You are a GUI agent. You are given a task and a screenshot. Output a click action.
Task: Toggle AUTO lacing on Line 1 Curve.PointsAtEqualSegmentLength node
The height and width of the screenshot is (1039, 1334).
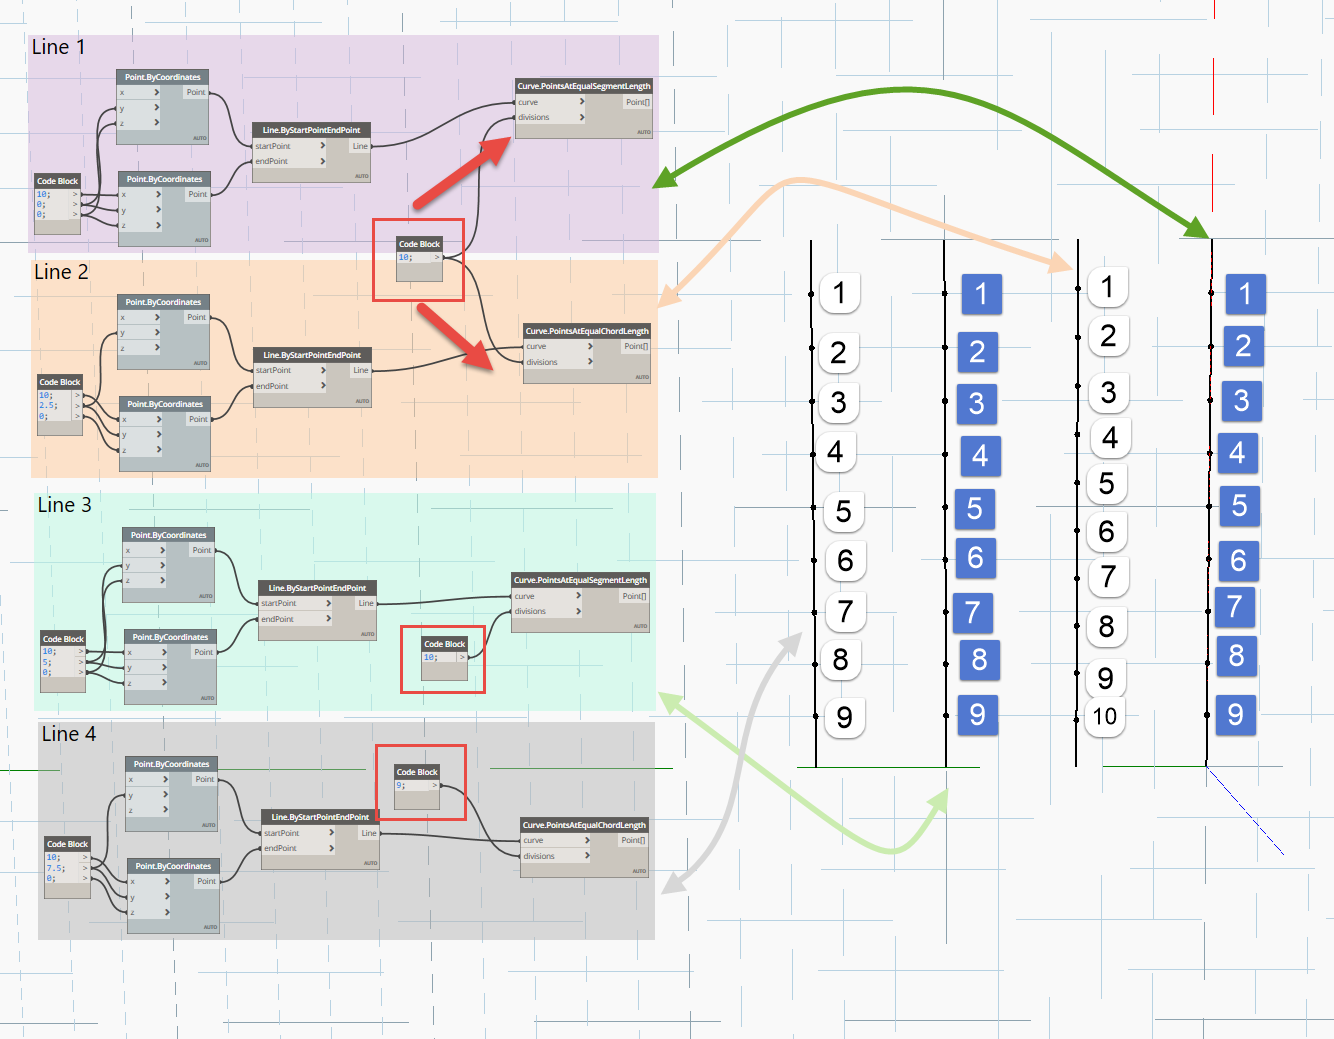[642, 131]
